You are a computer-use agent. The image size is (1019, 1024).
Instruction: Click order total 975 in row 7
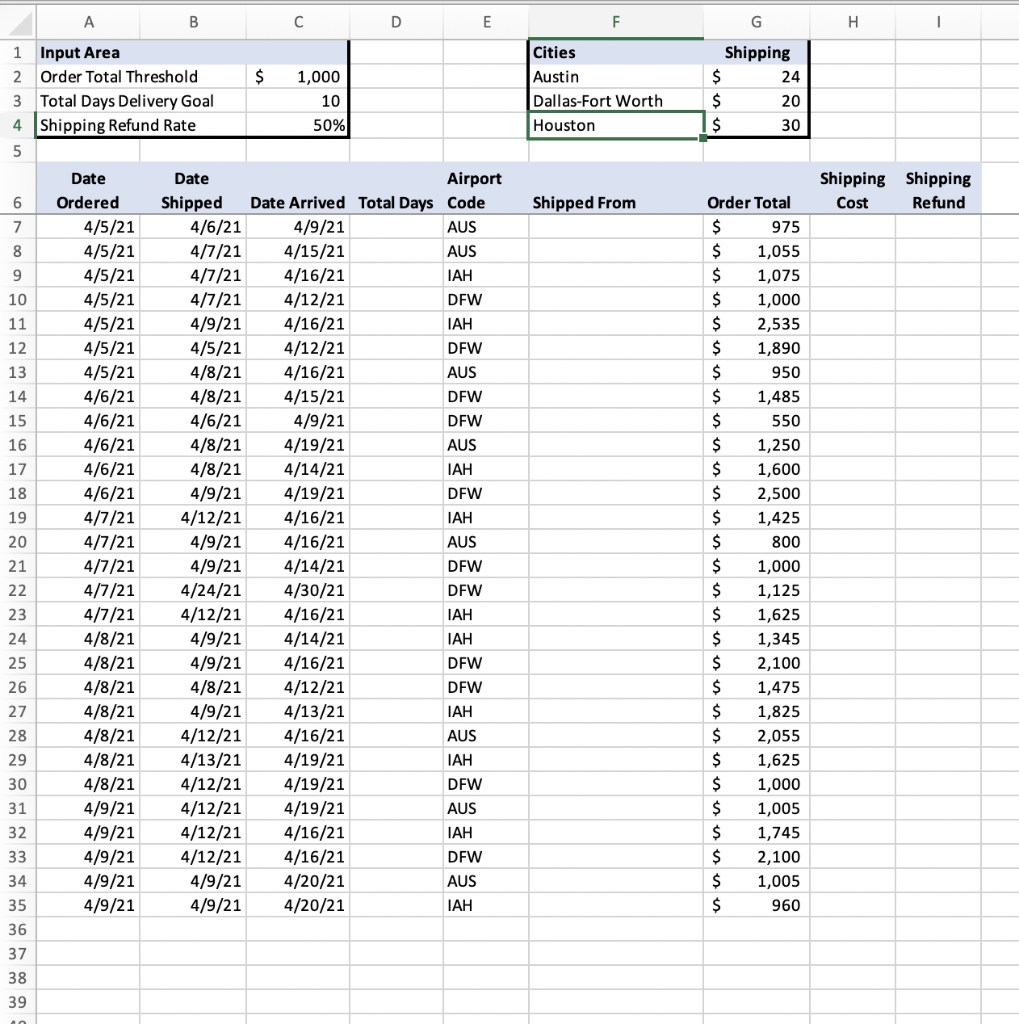coord(756,227)
